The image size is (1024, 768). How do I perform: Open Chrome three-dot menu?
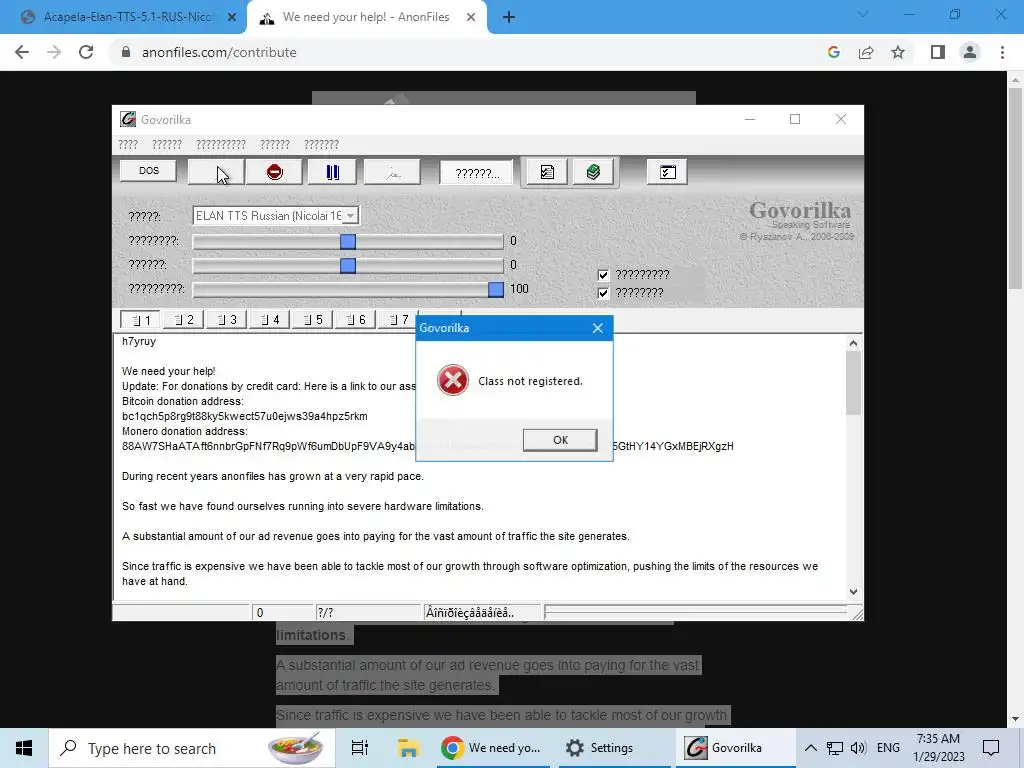[1002, 52]
